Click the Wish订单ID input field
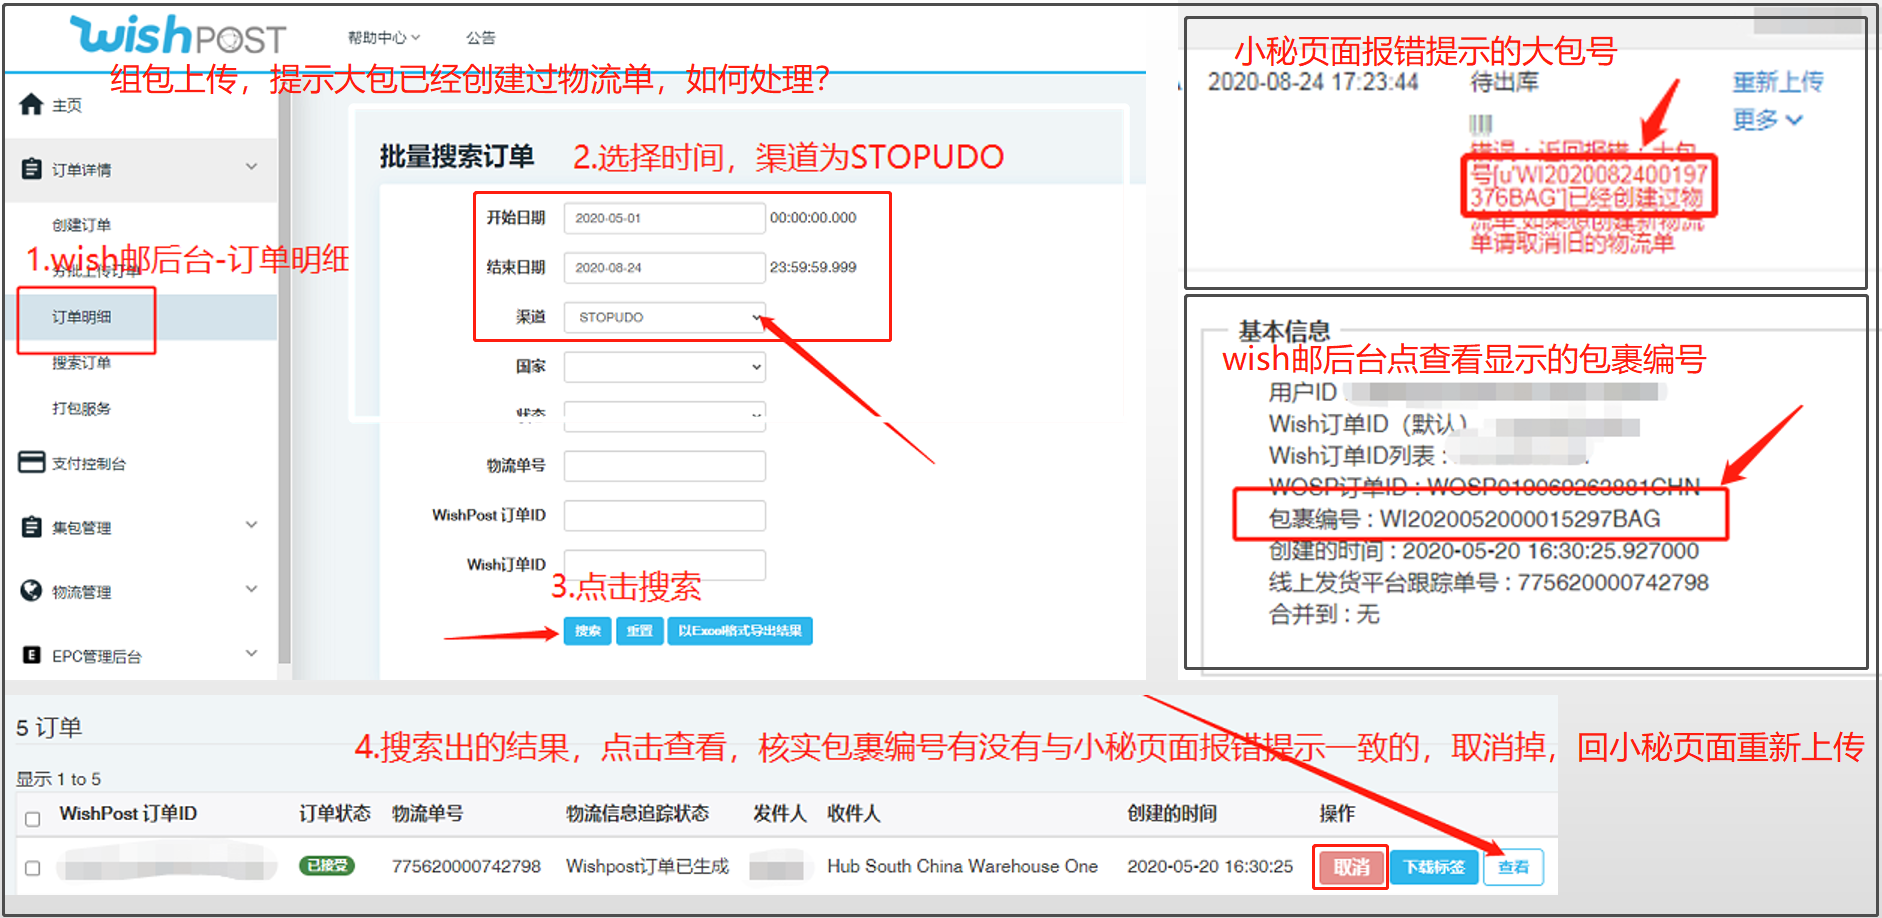This screenshot has width=1882, height=918. 665,565
